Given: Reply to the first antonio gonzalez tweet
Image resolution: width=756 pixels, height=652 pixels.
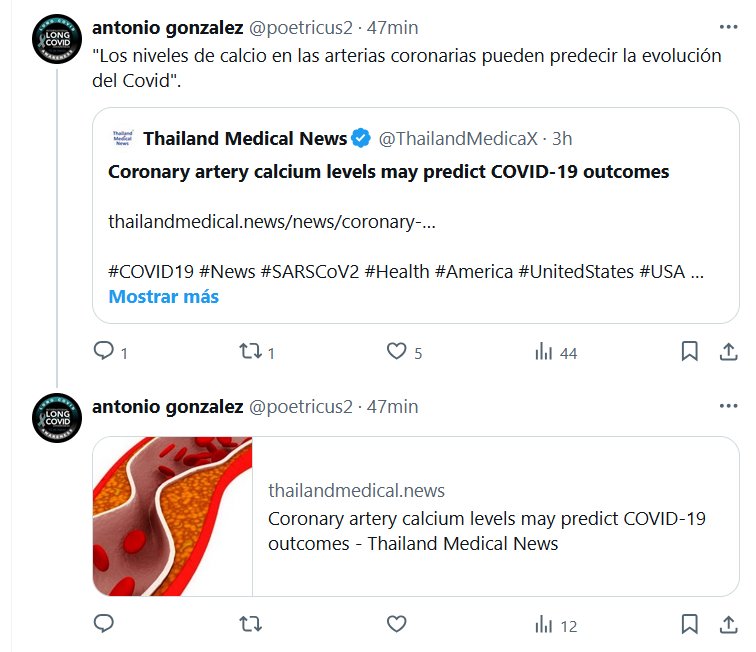Looking at the screenshot, I should (x=104, y=352).
